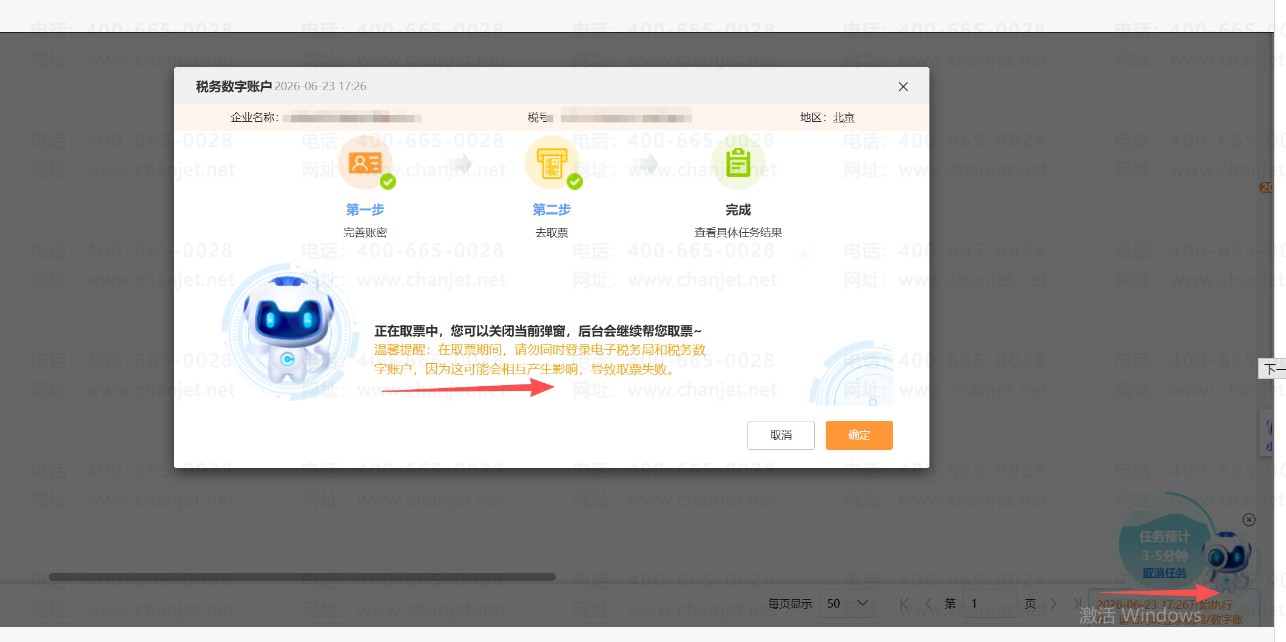Screen dimensions: 1286x642
Task: Go to the first page arrow
Action: (x=905, y=604)
